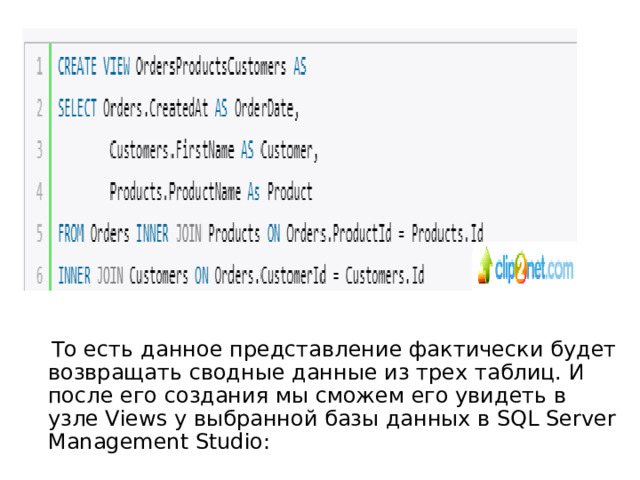Click the FROM keyword on line 5
The height and width of the screenshot is (480, 640).
(x=70, y=234)
